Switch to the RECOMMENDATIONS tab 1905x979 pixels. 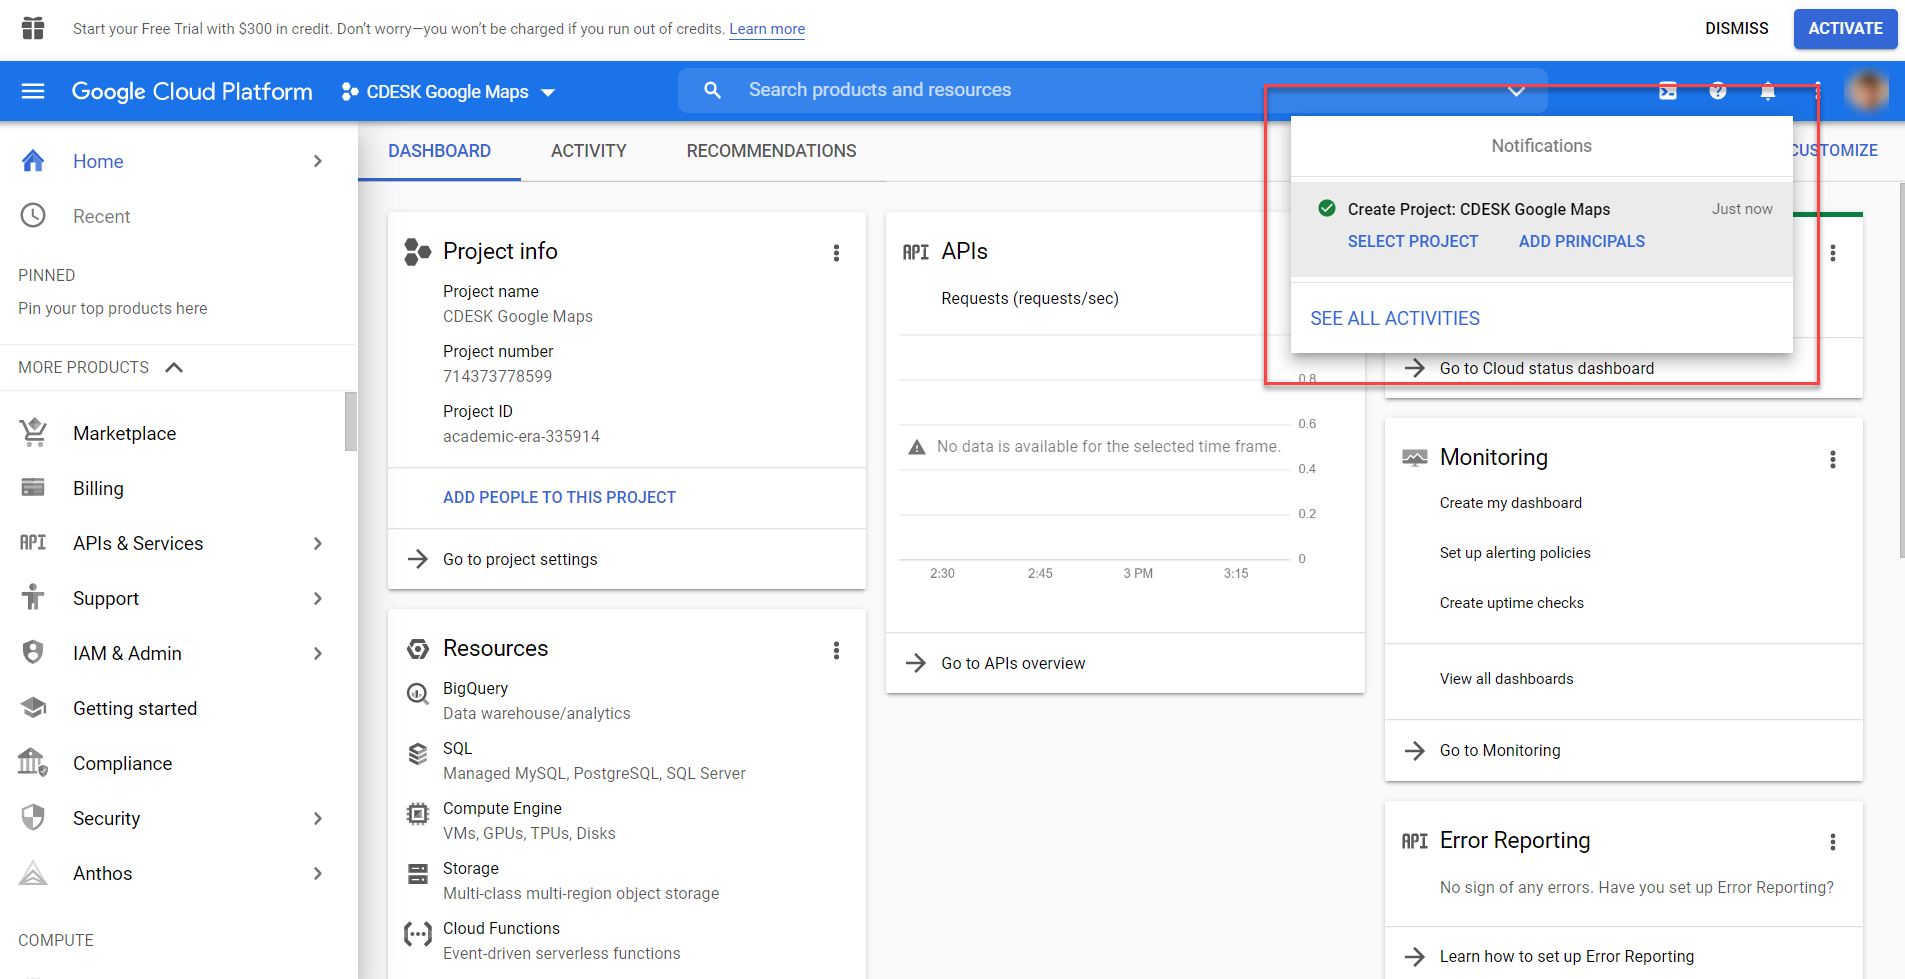771,151
